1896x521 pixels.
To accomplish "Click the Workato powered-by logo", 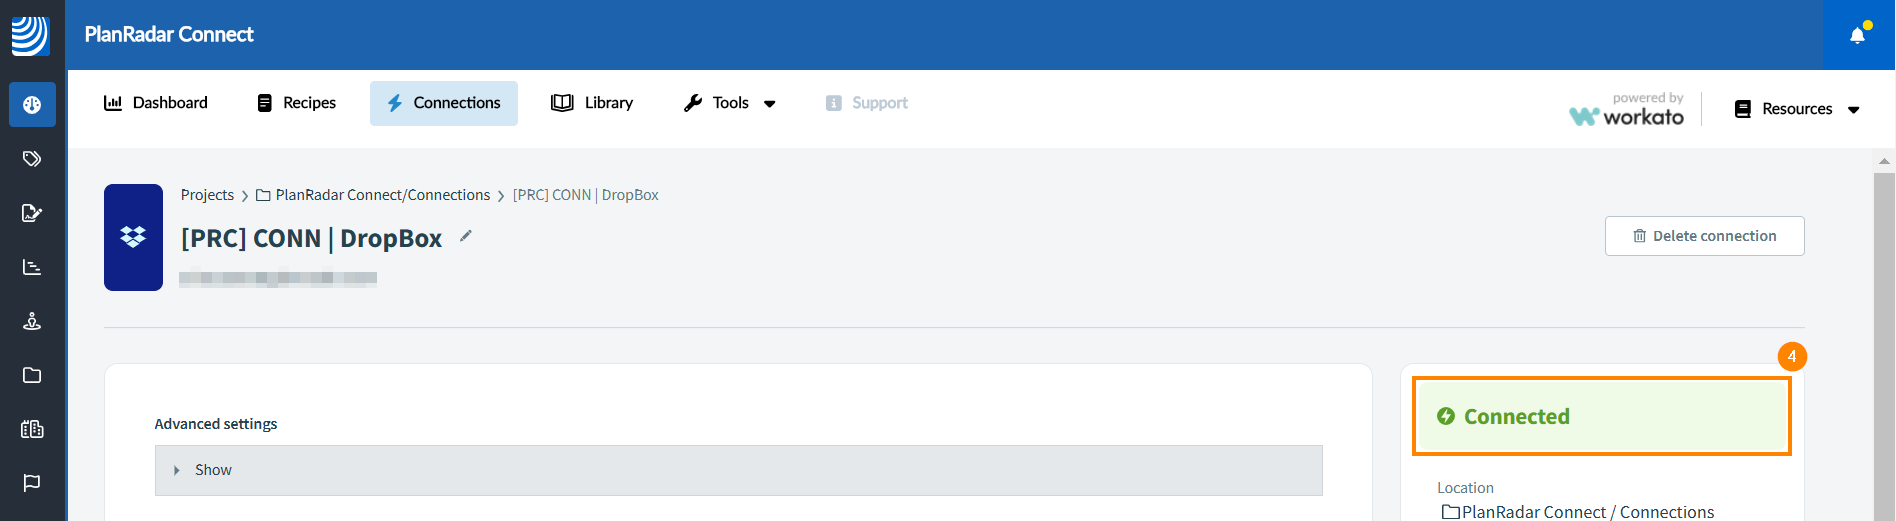I will click(x=1627, y=109).
